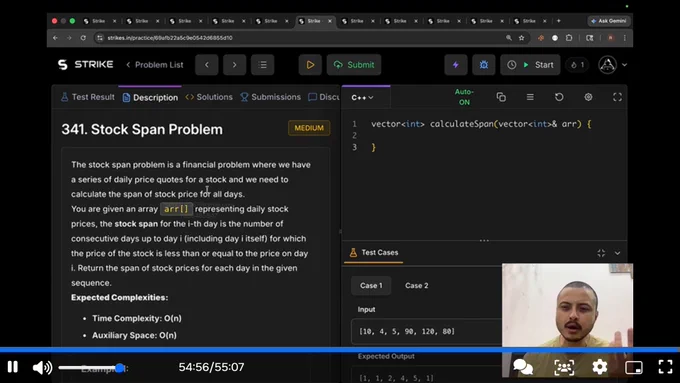Pause the video playback
This screenshot has height=383, width=680.
pyautogui.click(x=13, y=367)
